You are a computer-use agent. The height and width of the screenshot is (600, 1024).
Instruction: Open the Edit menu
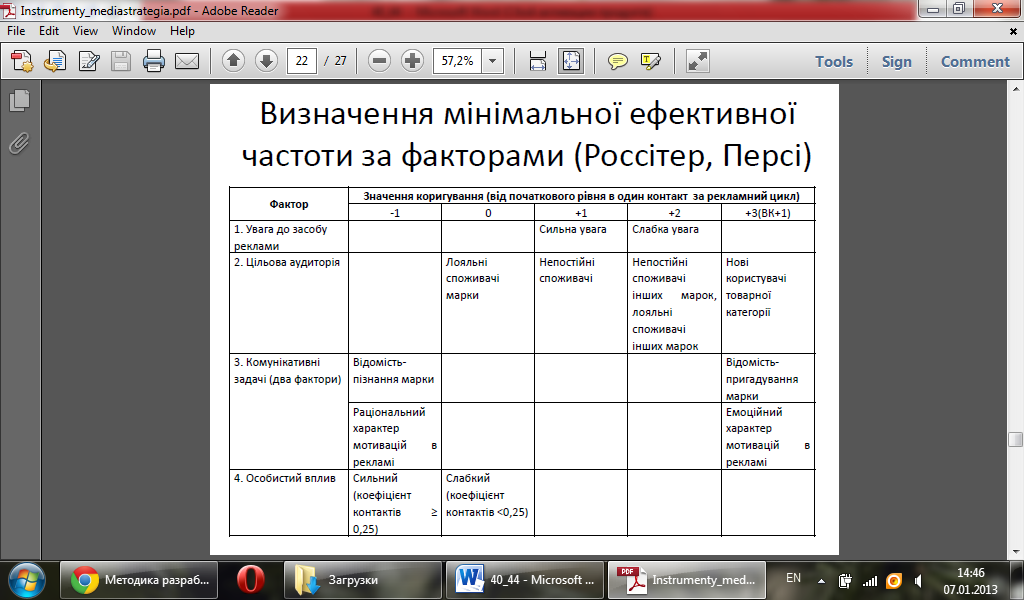coord(49,31)
